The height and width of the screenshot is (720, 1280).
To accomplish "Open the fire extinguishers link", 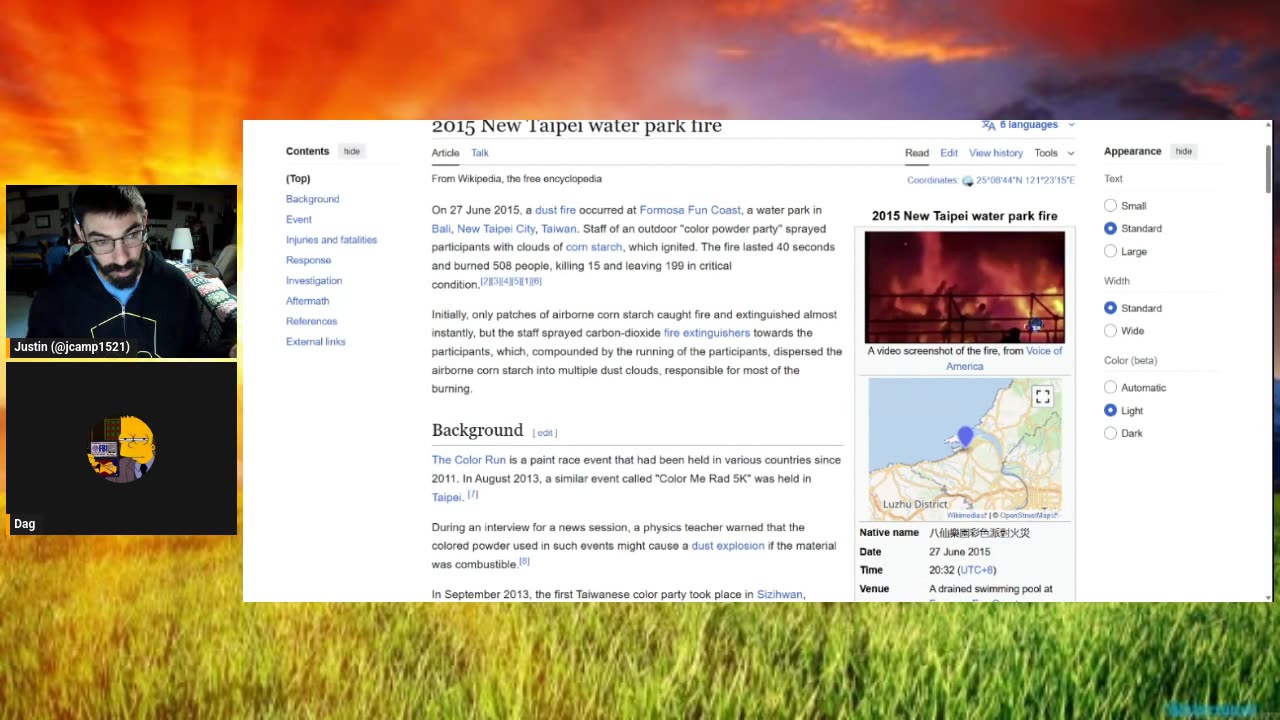I will pyautogui.click(x=707, y=333).
